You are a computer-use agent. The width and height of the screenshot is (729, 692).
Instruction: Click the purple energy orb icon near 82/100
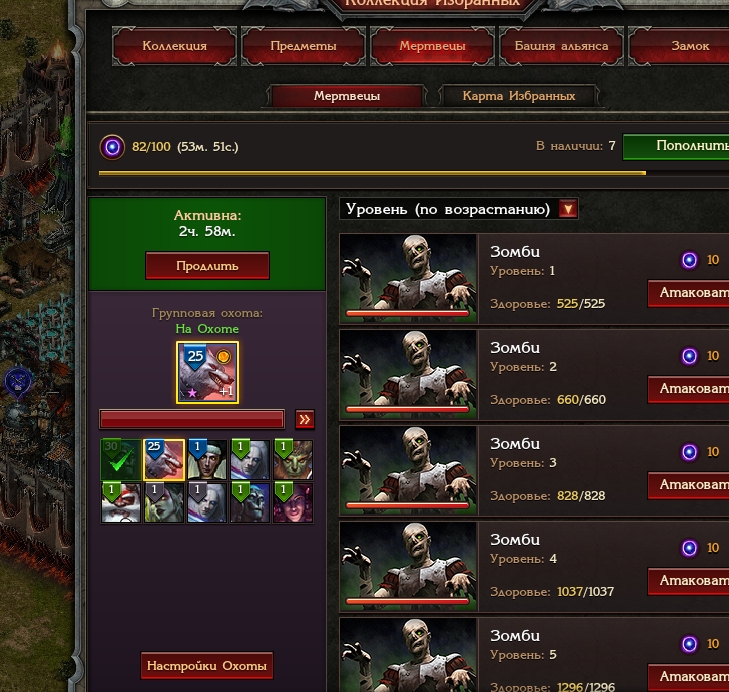pyautogui.click(x=112, y=147)
